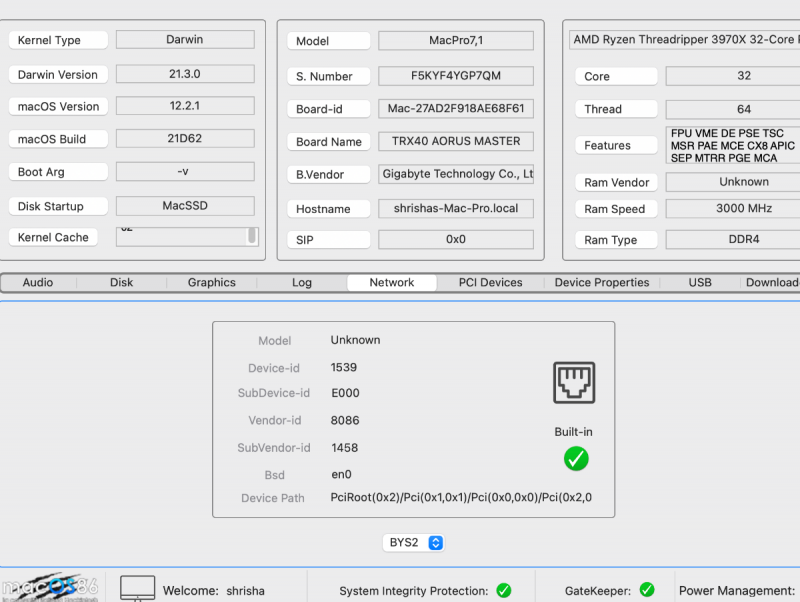Viewport: 800px width, 602px height.
Task: Open the Download tab
Action: 771,283
